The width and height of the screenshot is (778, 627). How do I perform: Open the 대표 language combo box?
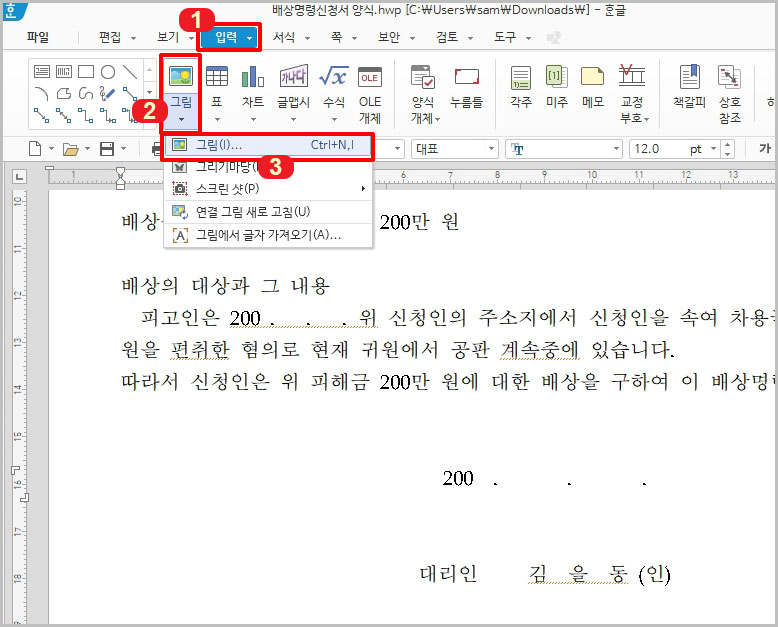[x=454, y=149]
